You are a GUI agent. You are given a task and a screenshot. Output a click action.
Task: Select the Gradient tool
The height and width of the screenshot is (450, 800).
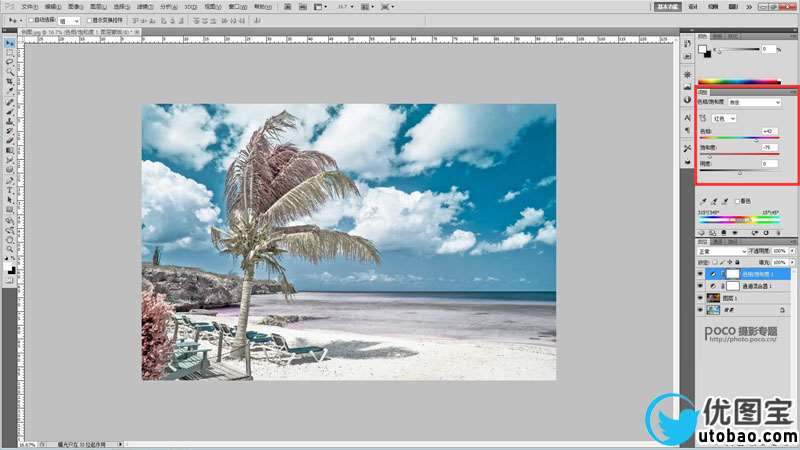pos(9,150)
